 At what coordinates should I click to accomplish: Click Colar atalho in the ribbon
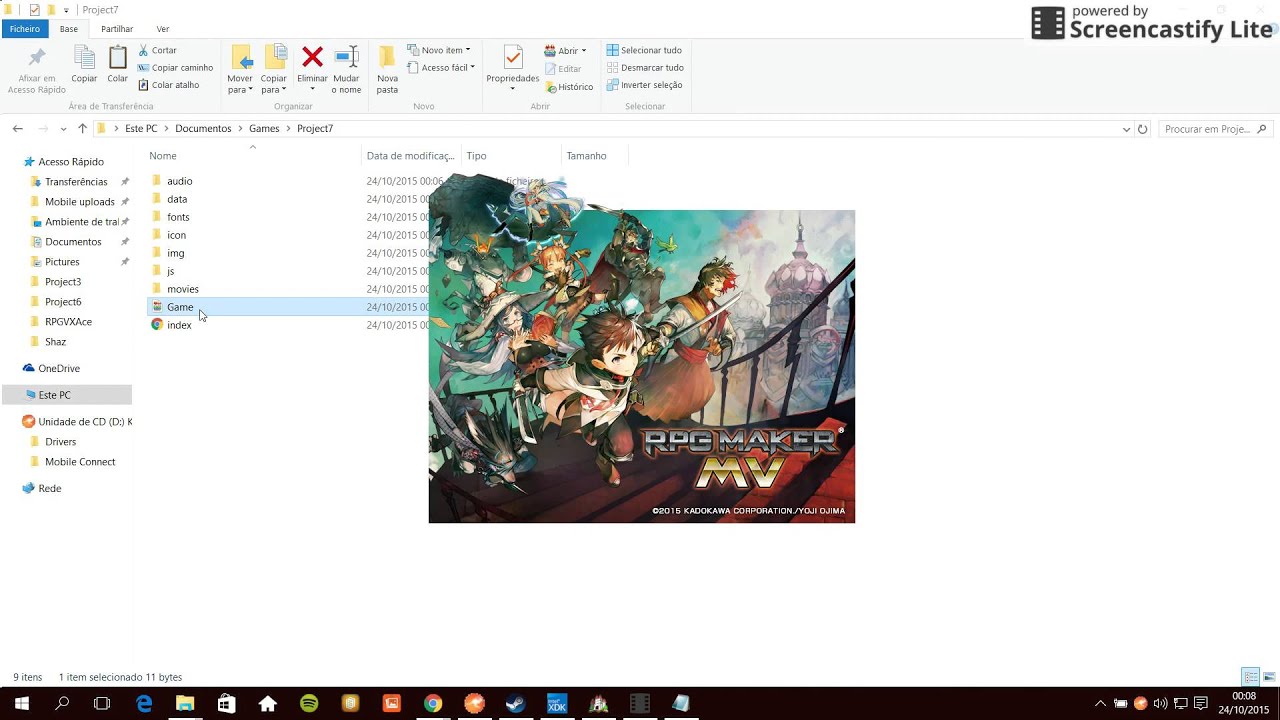(168, 85)
